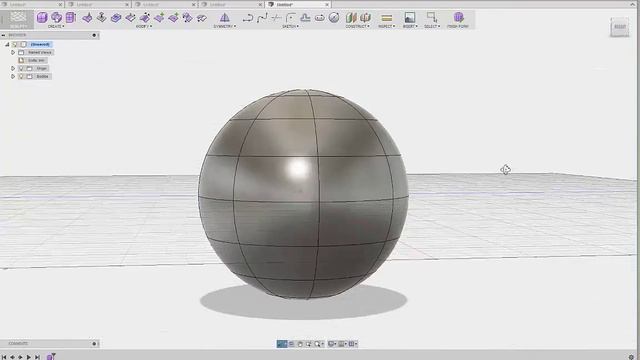Viewport: 640px width, 360px height.
Task: Click the Look At navigation icon
Action: coord(291,344)
